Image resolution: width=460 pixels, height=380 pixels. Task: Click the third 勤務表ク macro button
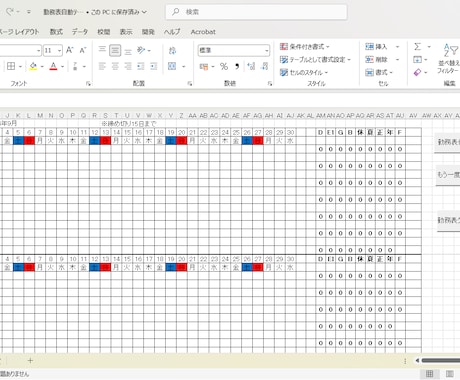point(449,220)
